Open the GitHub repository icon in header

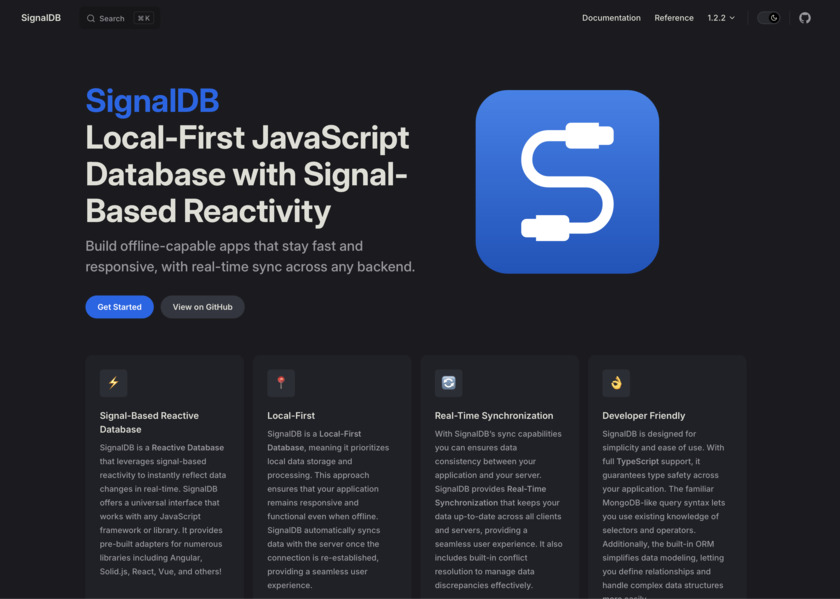click(x=805, y=18)
